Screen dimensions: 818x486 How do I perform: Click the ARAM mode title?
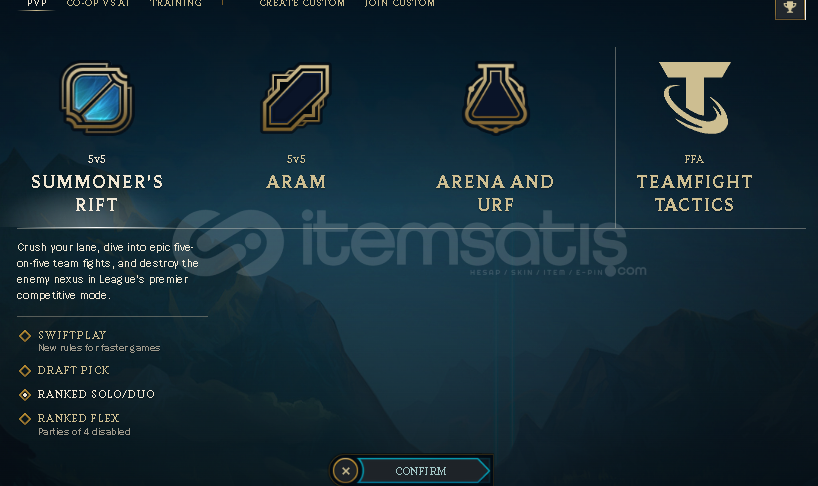(296, 182)
